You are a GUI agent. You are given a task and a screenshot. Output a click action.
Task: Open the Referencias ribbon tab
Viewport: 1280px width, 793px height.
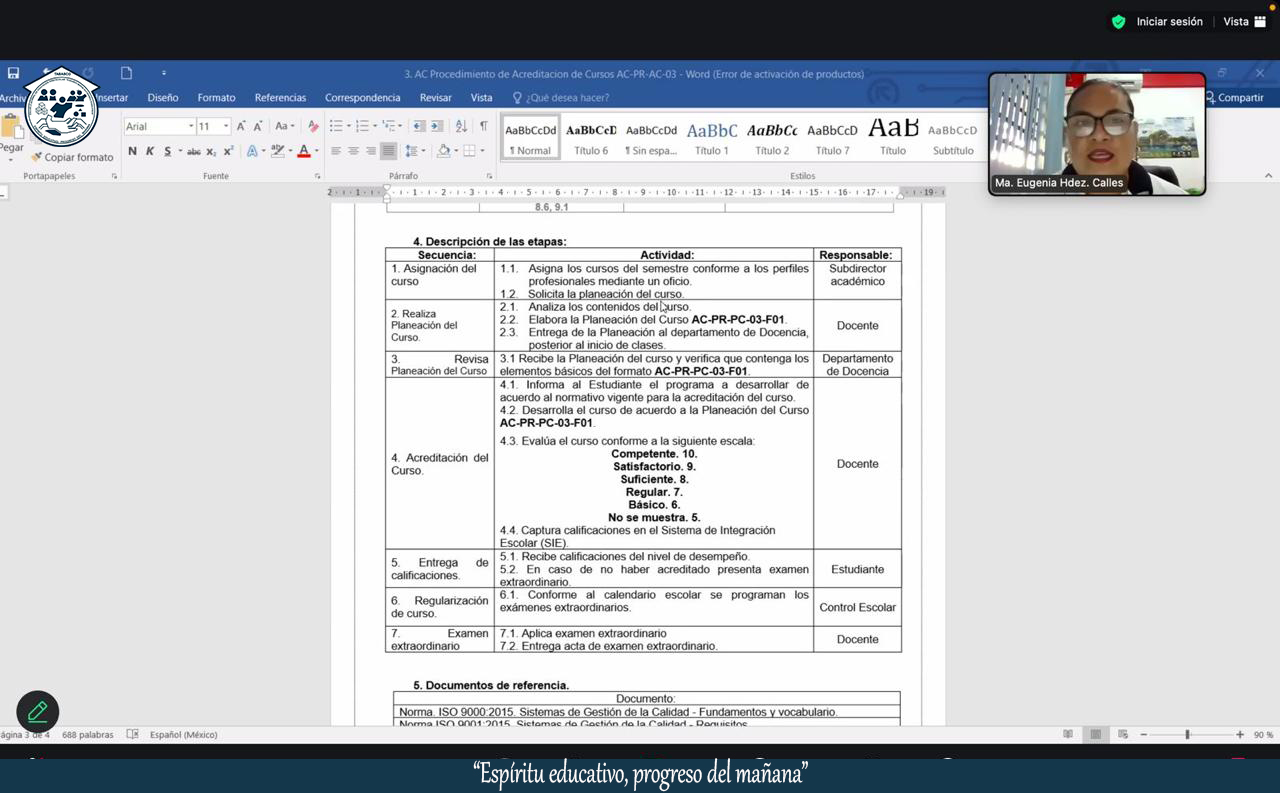(x=280, y=98)
